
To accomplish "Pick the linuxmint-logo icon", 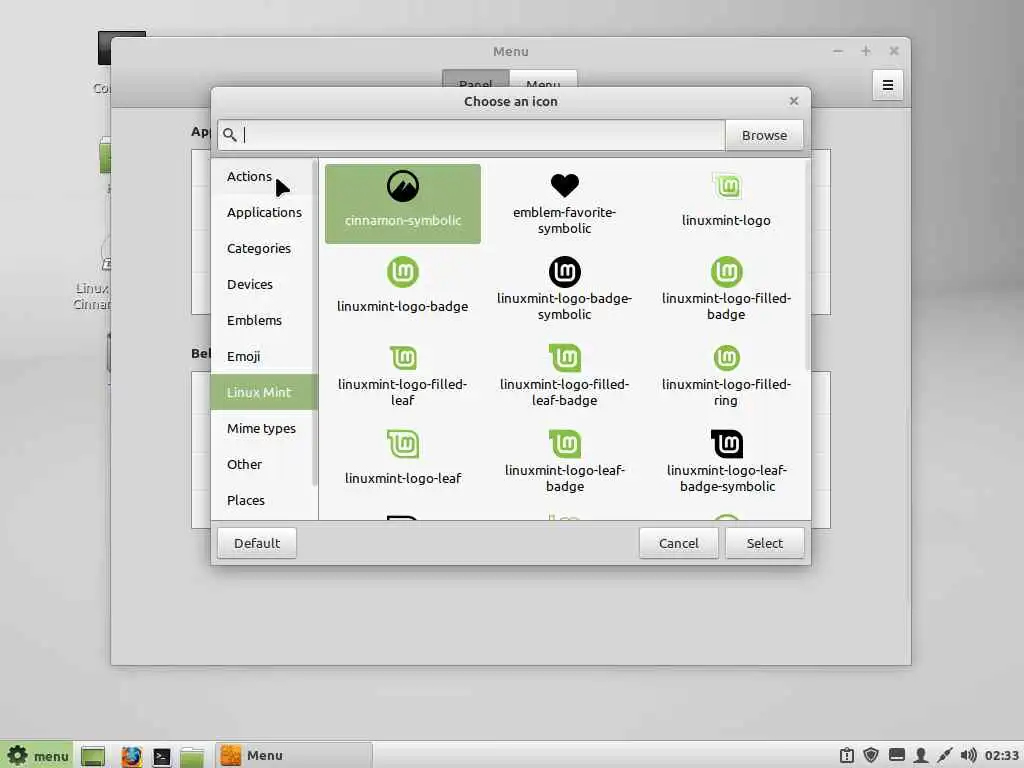I will (726, 204).
